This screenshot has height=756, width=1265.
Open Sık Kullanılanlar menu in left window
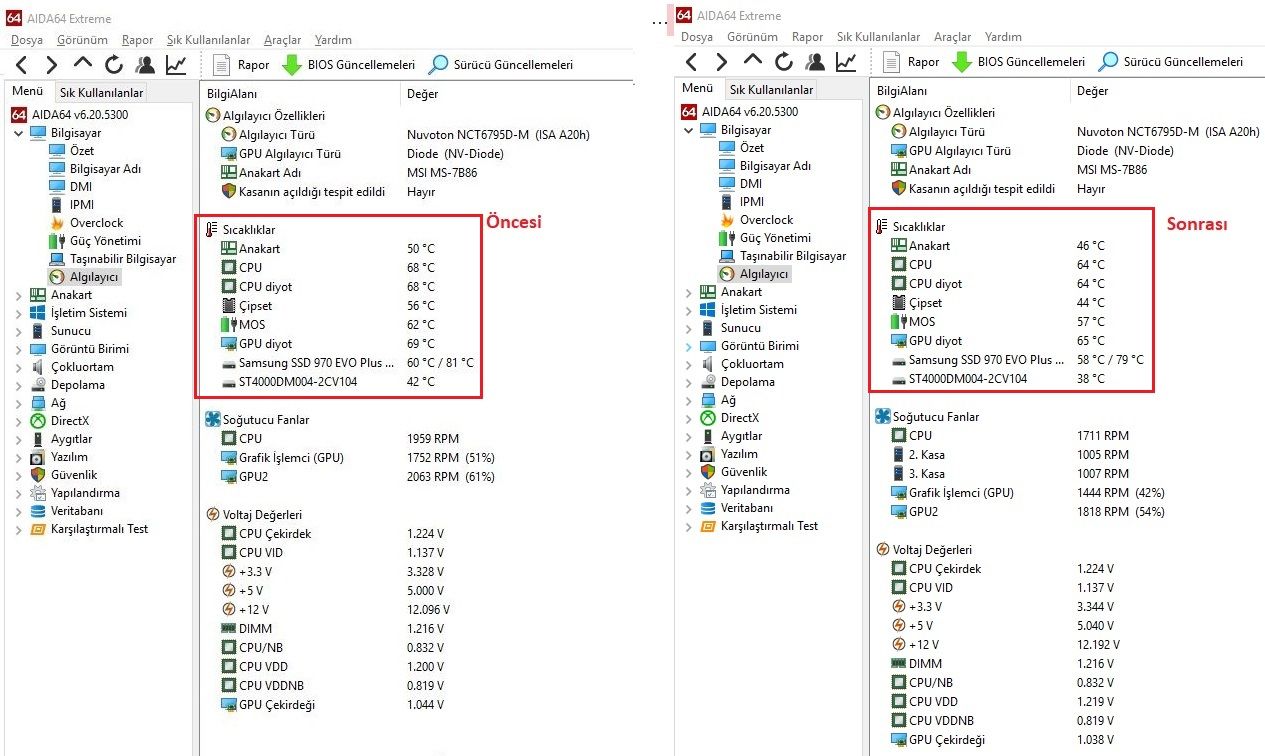coord(208,40)
